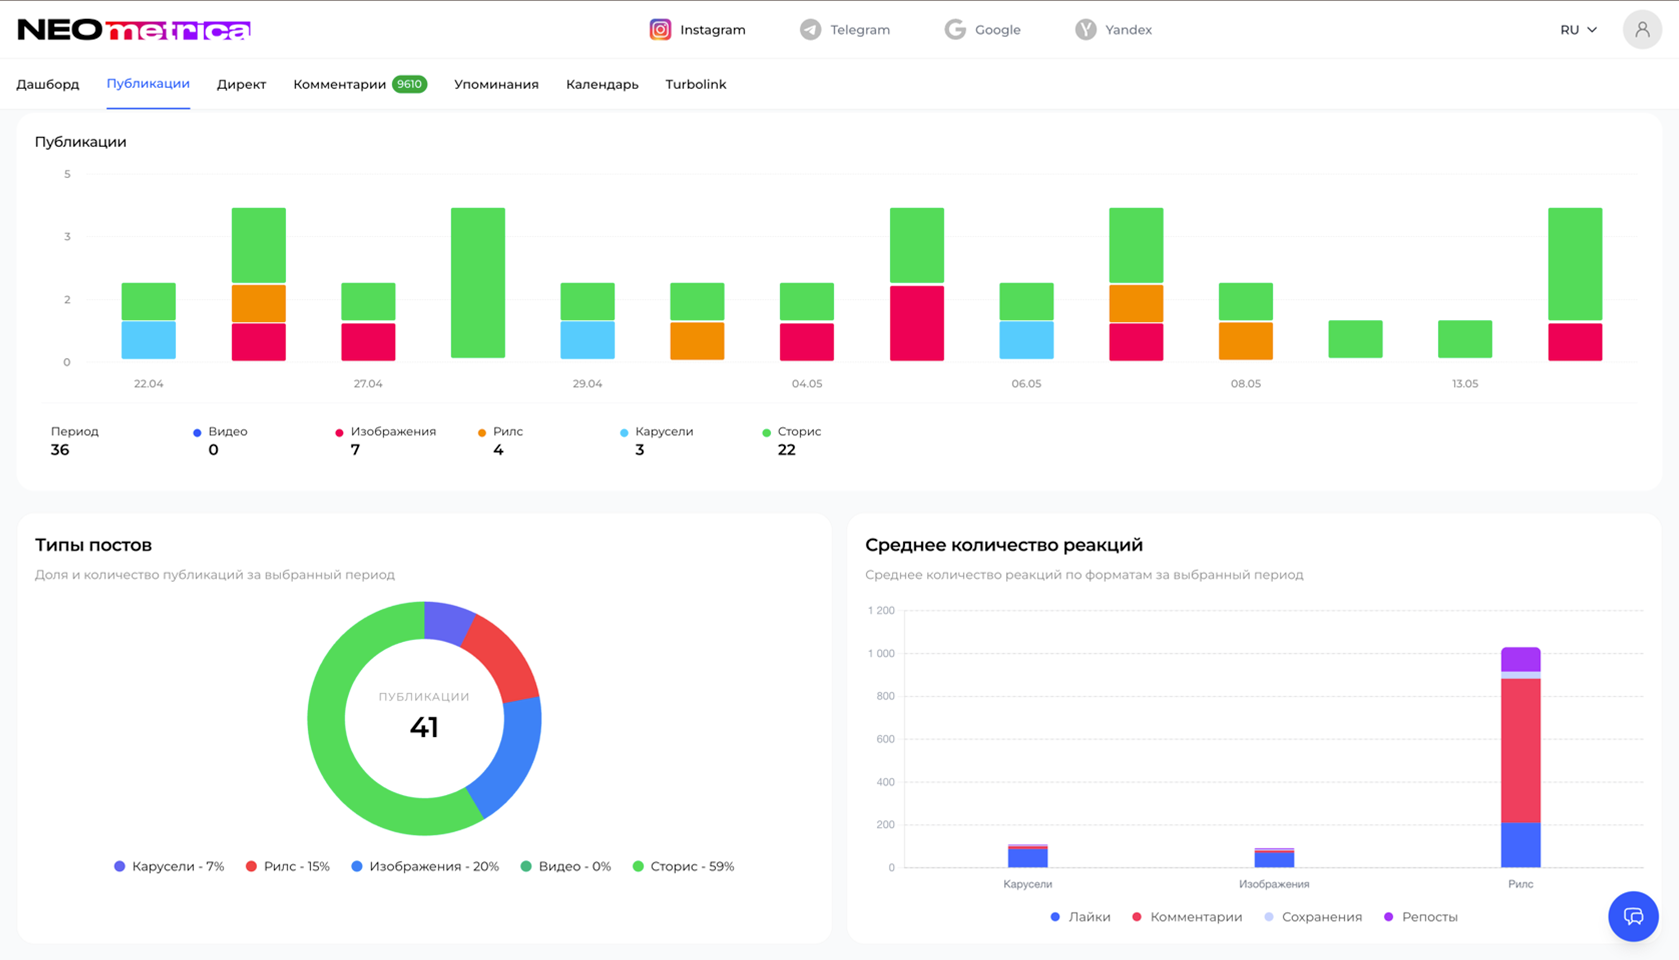1679x960 pixels.
Task: Click the 04.05 publications bar
Action: [807, 321]
